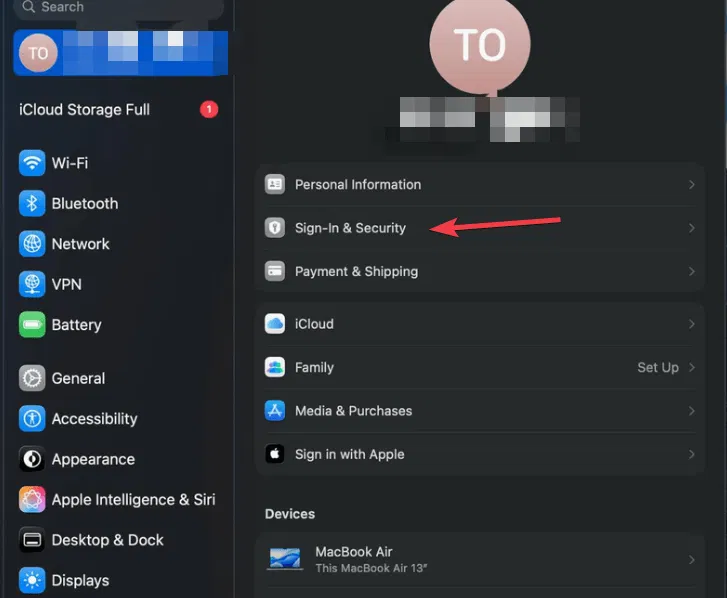Click the MacBook Air device thumbnail
Screen dimensions: 727x598
point(285,559)
